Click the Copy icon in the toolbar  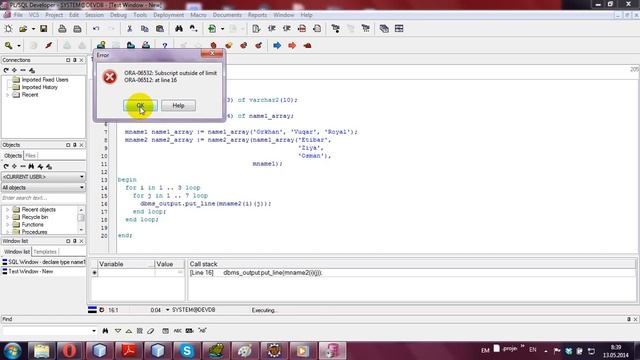point(144,29)
